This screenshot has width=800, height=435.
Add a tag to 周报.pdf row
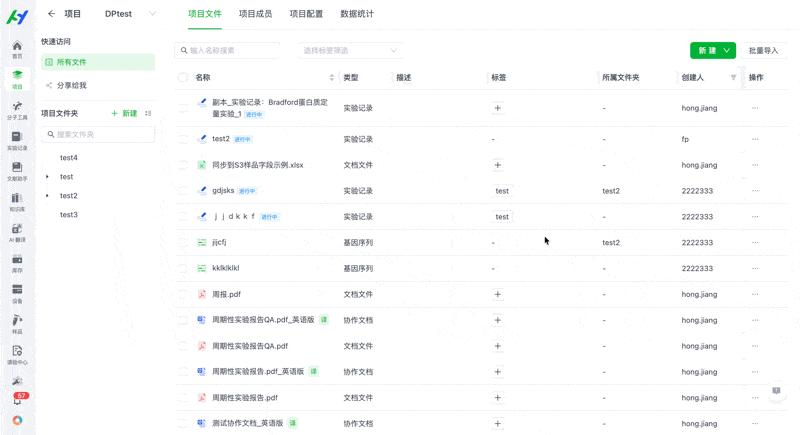coord(497,294)
